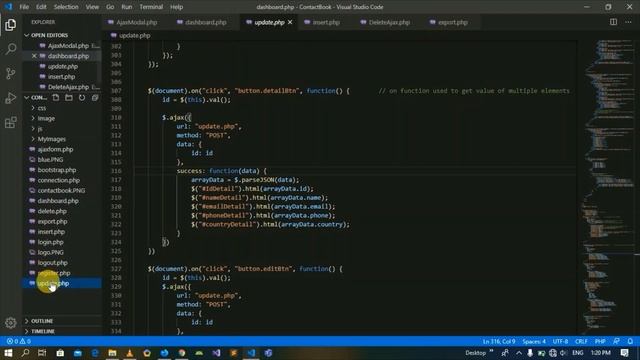This screenshot has height=360, width=640.
Task: Click the 1:20 PM taskbar clock
Action: [600, 353]
